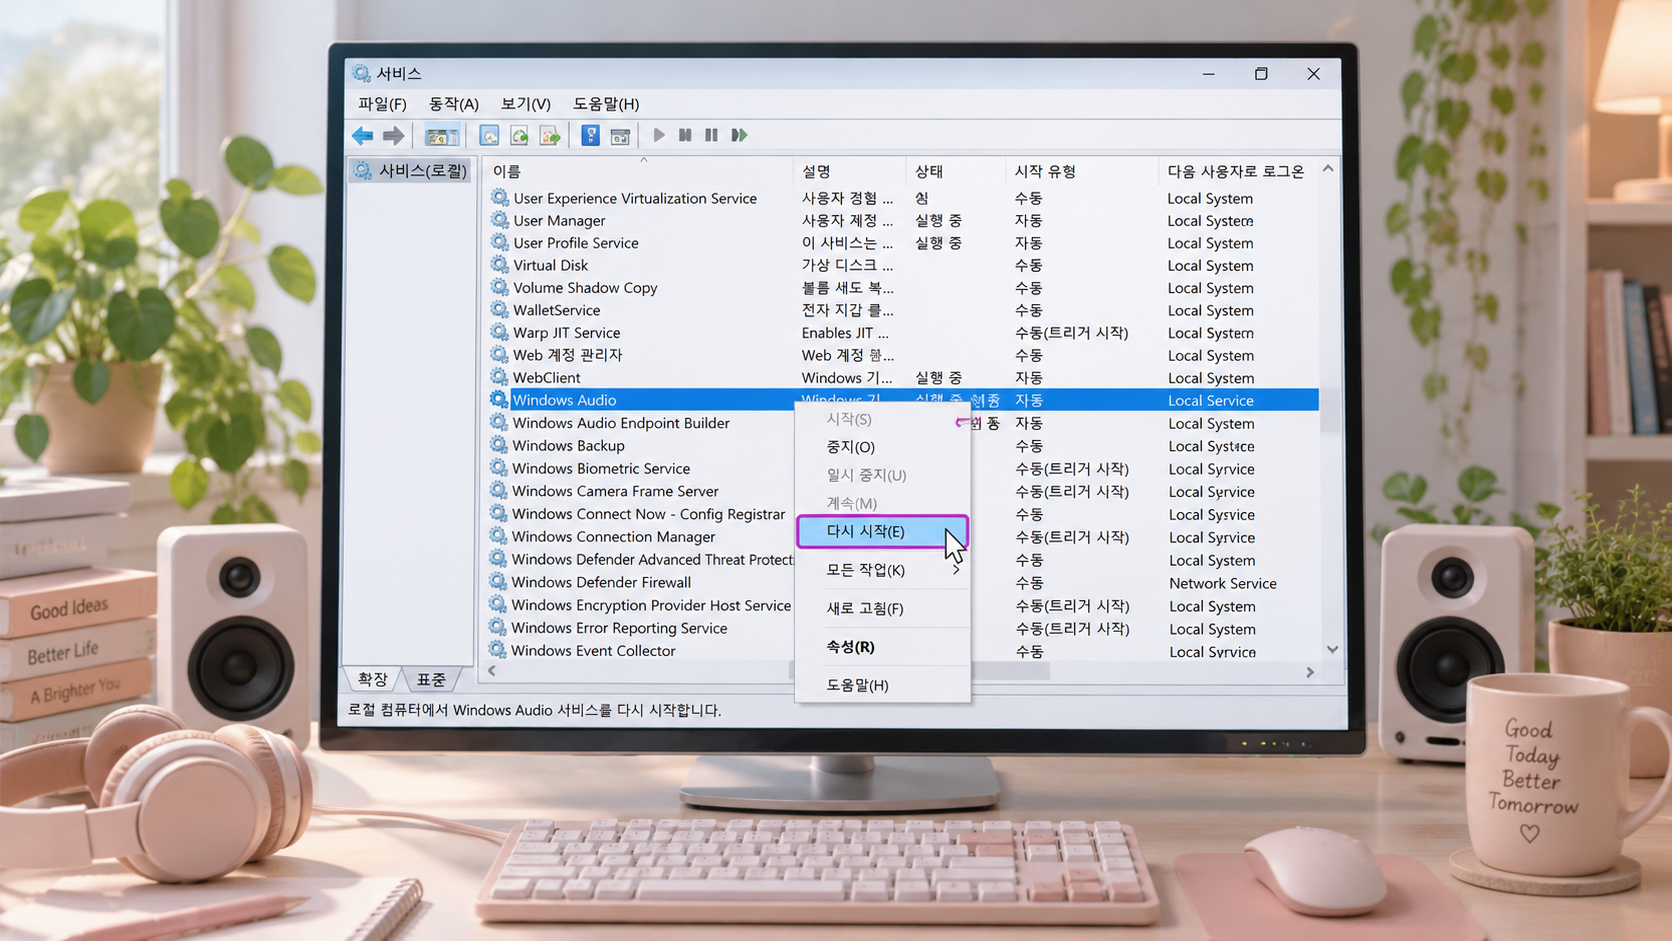Screen dimensions: 1672x941
Task: Click the Pause service icon
Action: pyautogui.click(x=711, y=135)
